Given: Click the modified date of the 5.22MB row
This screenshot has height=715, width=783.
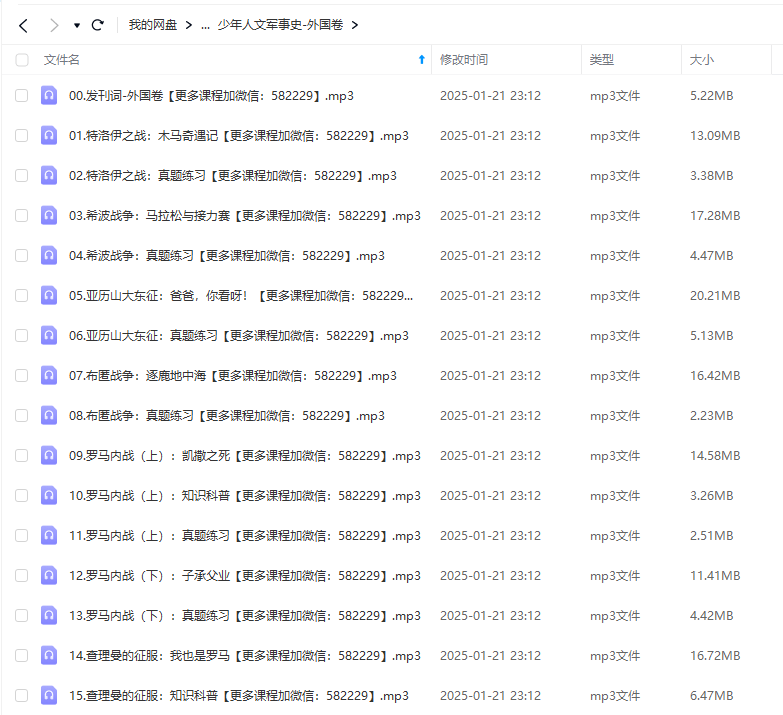Looking at the screenshot, I should pos(490,95).
